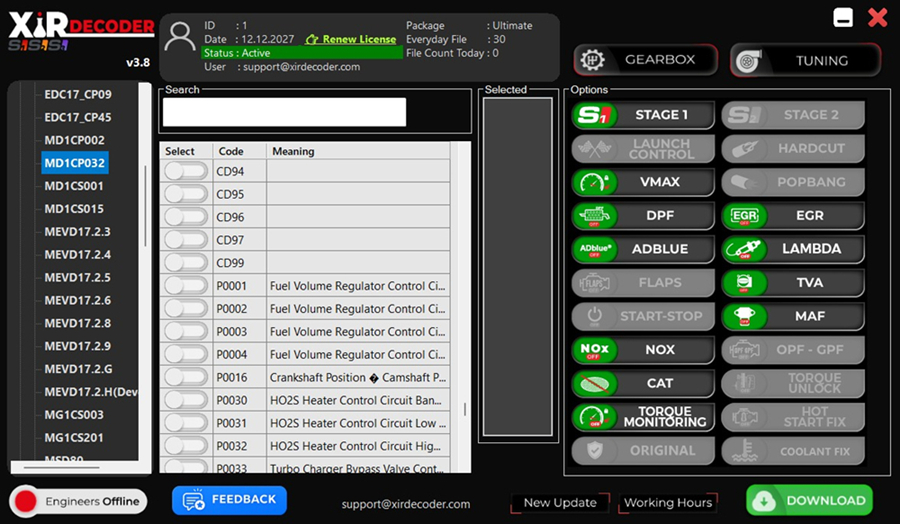Click the EGR off icon
This screenshot has height=524, width=900.
(744, 216)
